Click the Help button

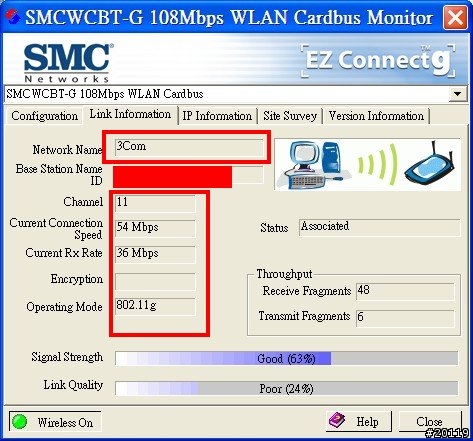tap(358, 422)
